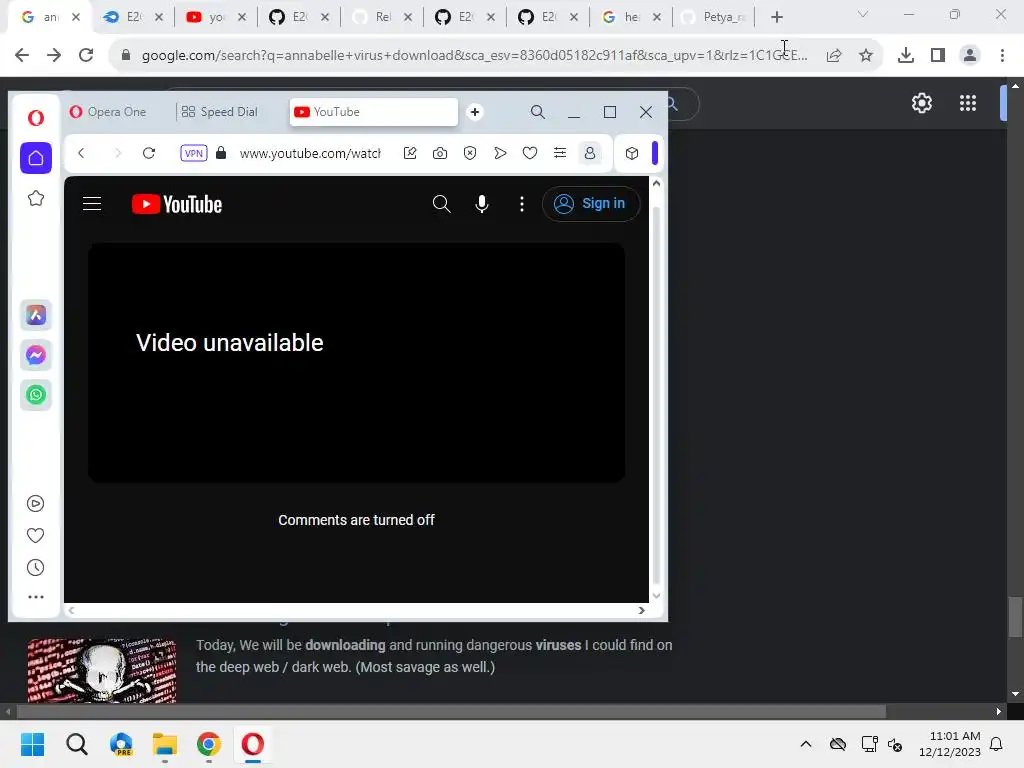1024x768 pixels.
Task: Click Opera sidebar home button
Action: [36, 158]
